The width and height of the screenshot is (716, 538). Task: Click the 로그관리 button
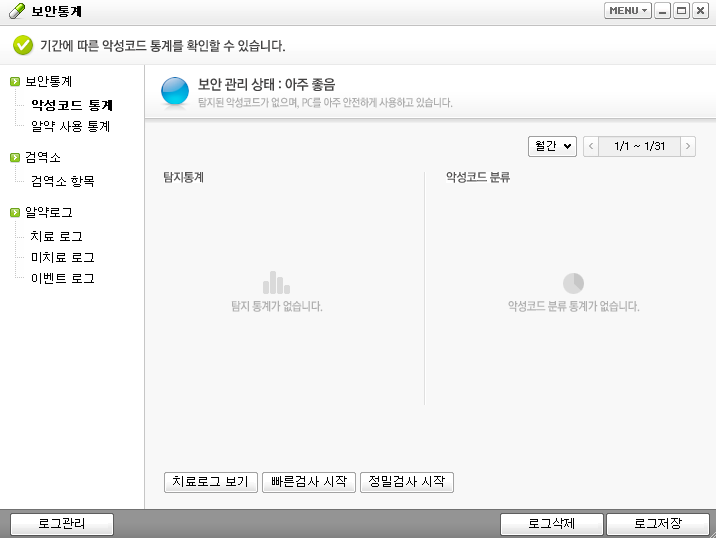(62, 523)
